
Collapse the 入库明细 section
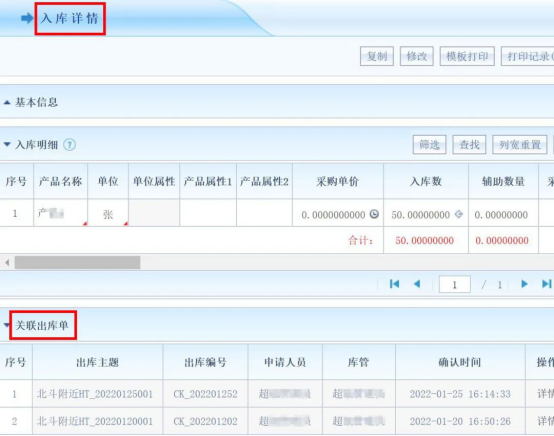click(7, 144)
